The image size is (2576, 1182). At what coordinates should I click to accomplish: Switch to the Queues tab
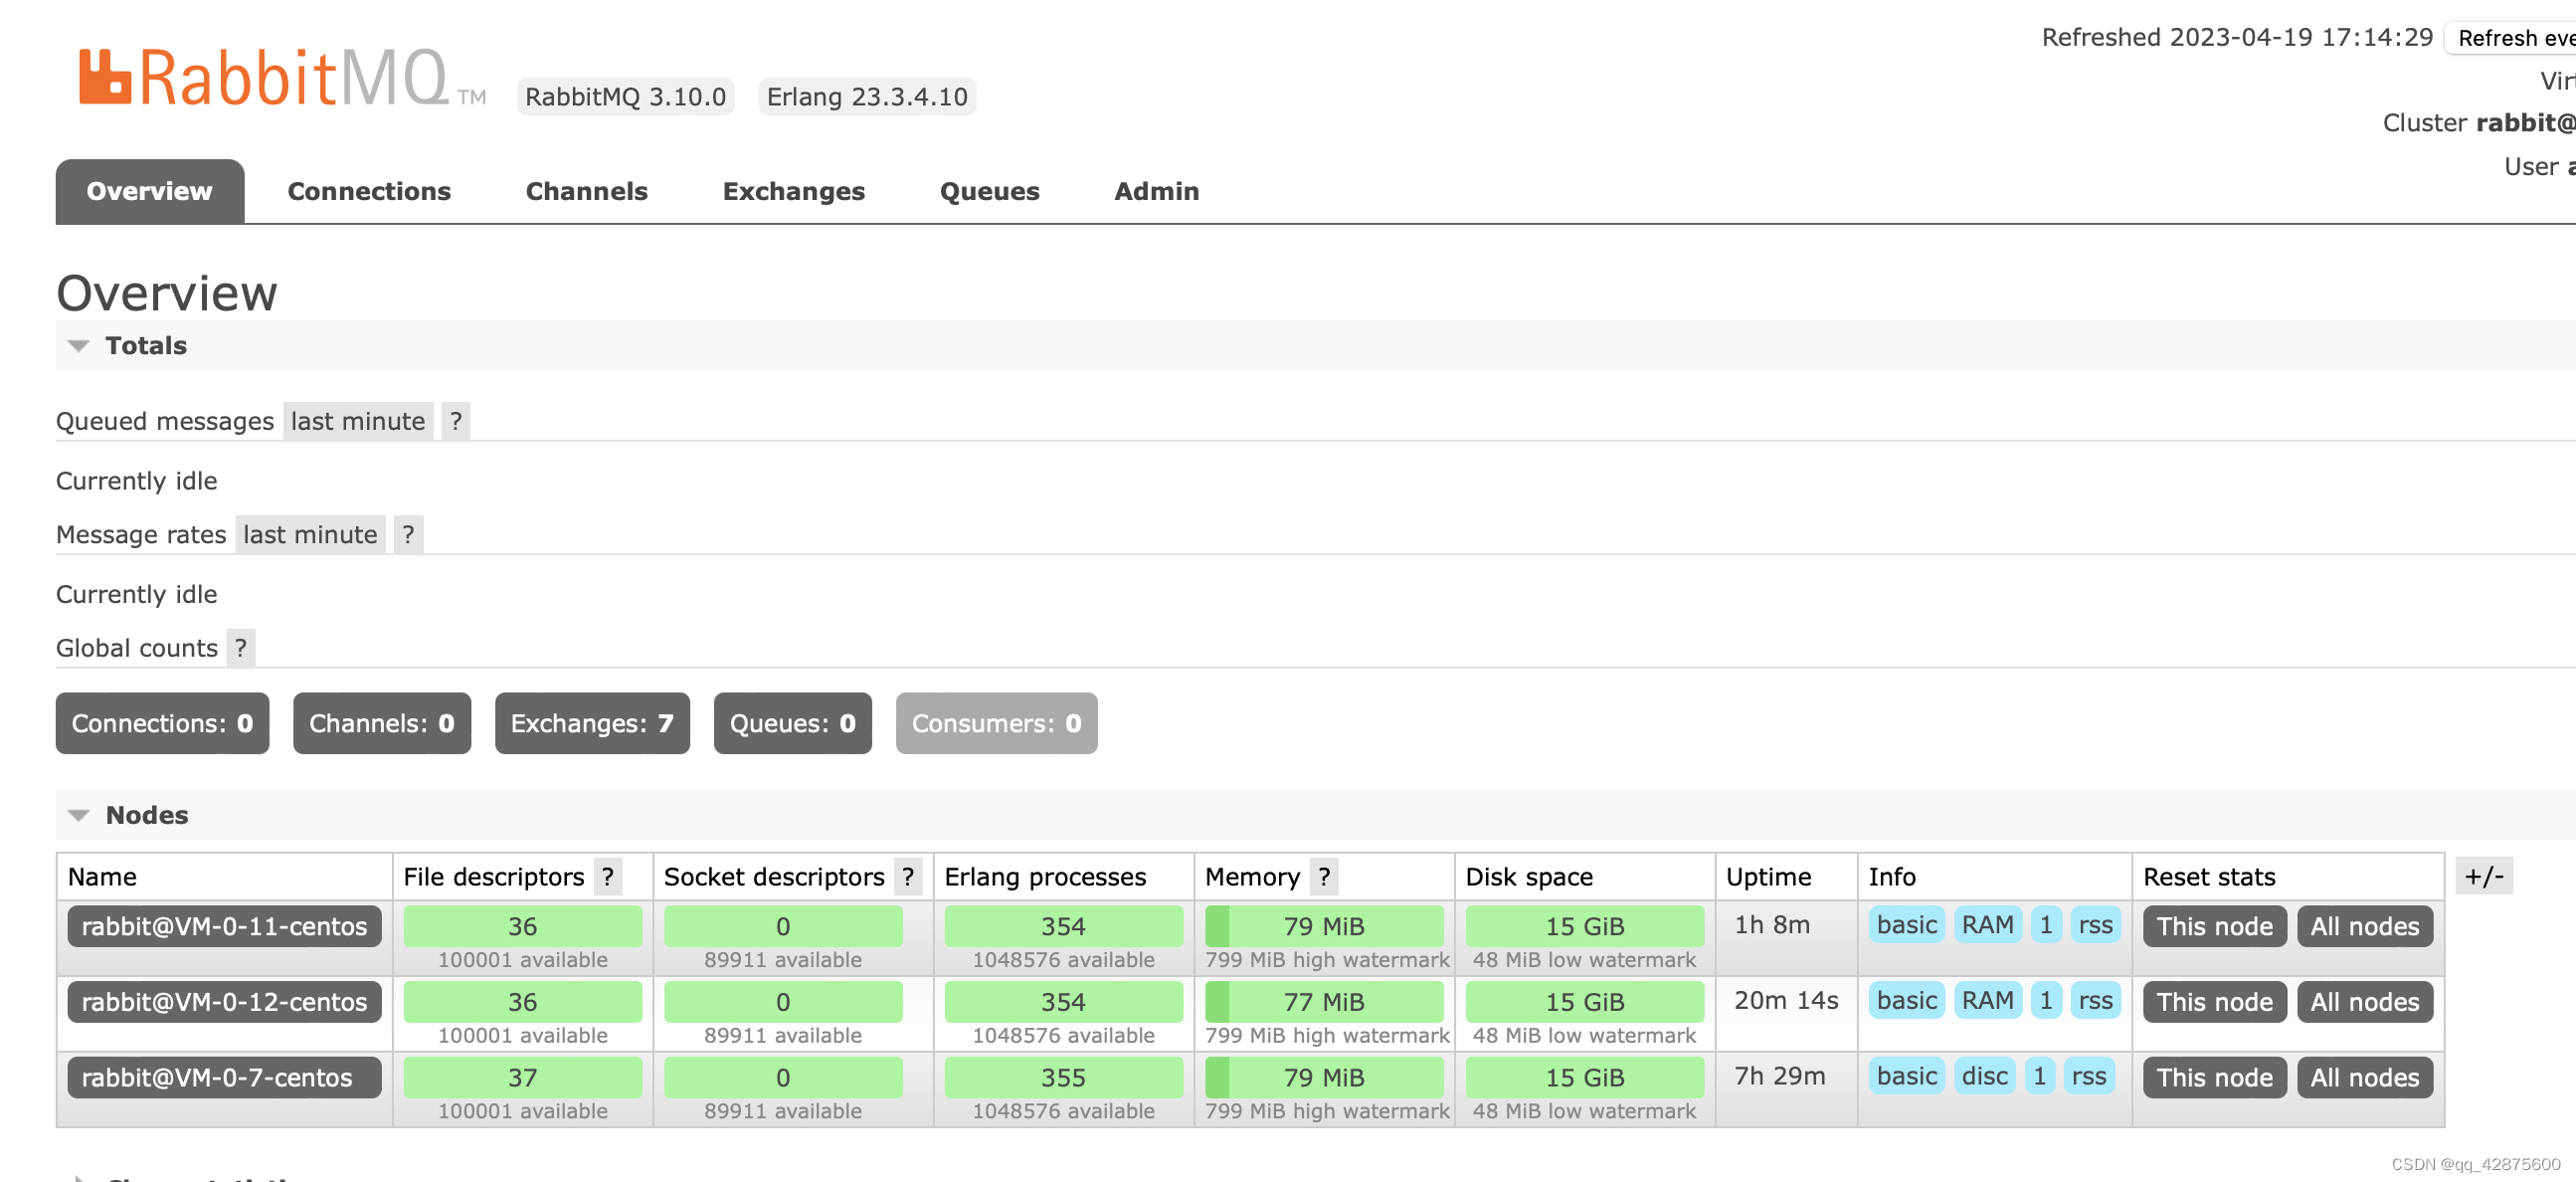[990, 191]
